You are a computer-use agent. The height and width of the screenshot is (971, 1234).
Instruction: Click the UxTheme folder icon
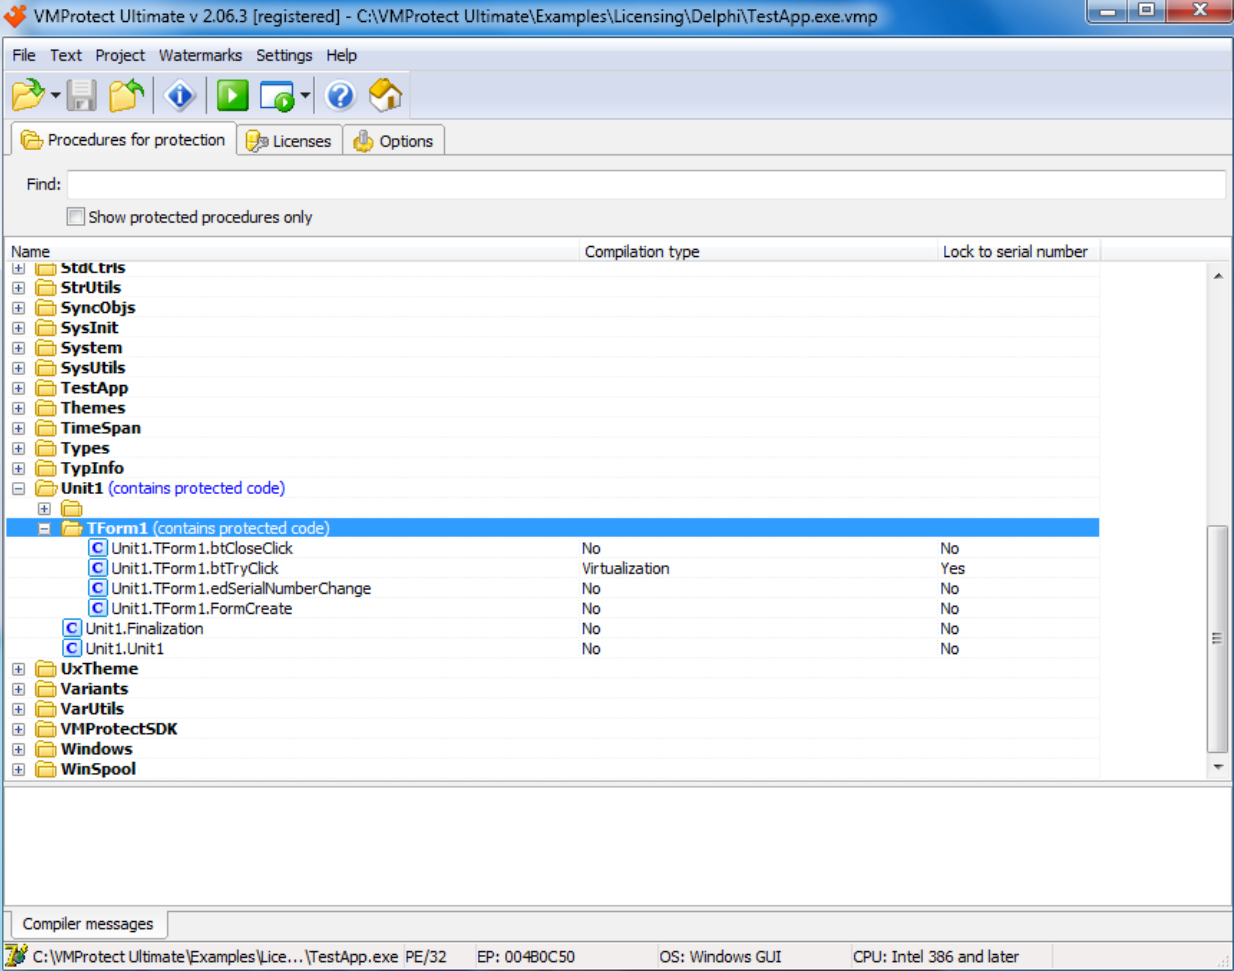click(x=46, y=668)
